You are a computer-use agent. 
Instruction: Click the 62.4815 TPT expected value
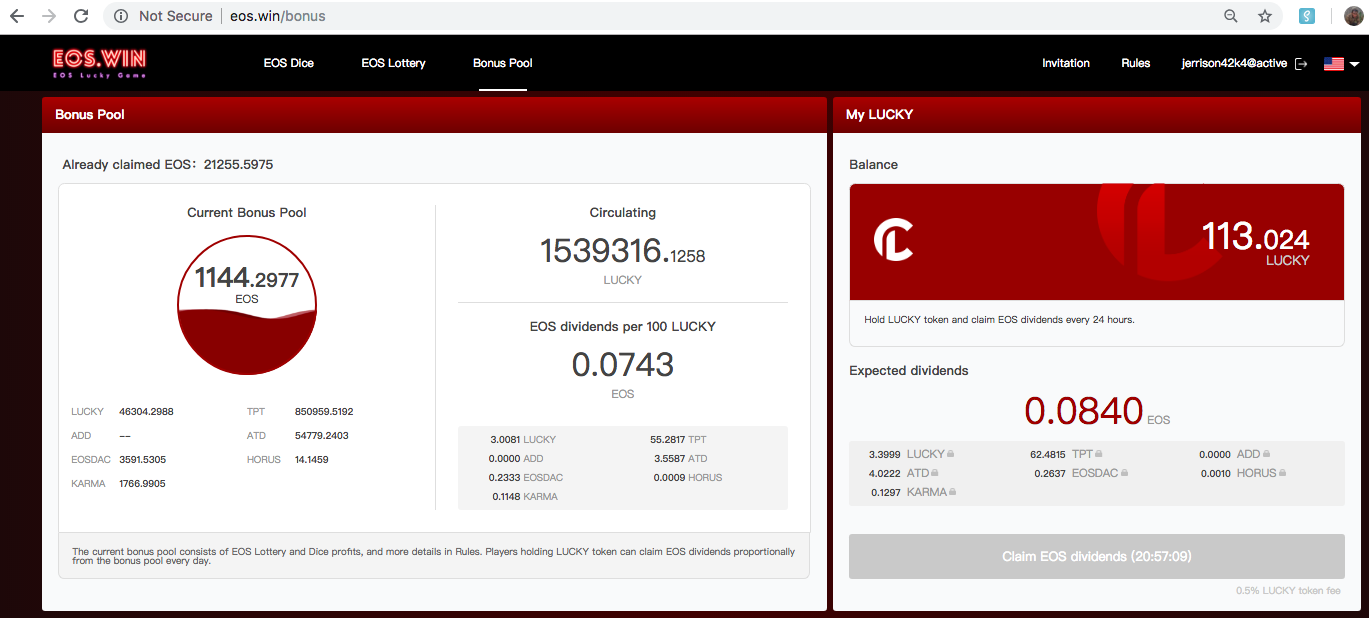click(1048, 454)
